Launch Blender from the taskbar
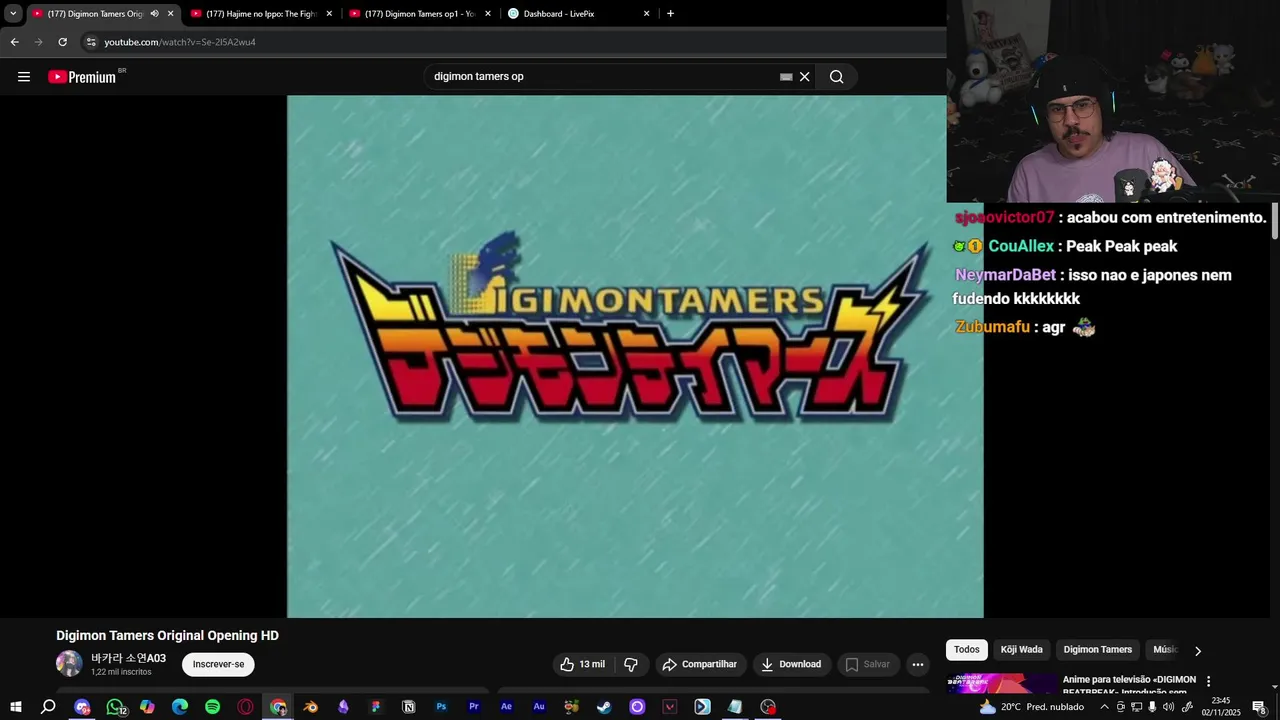 coord(311,707)
